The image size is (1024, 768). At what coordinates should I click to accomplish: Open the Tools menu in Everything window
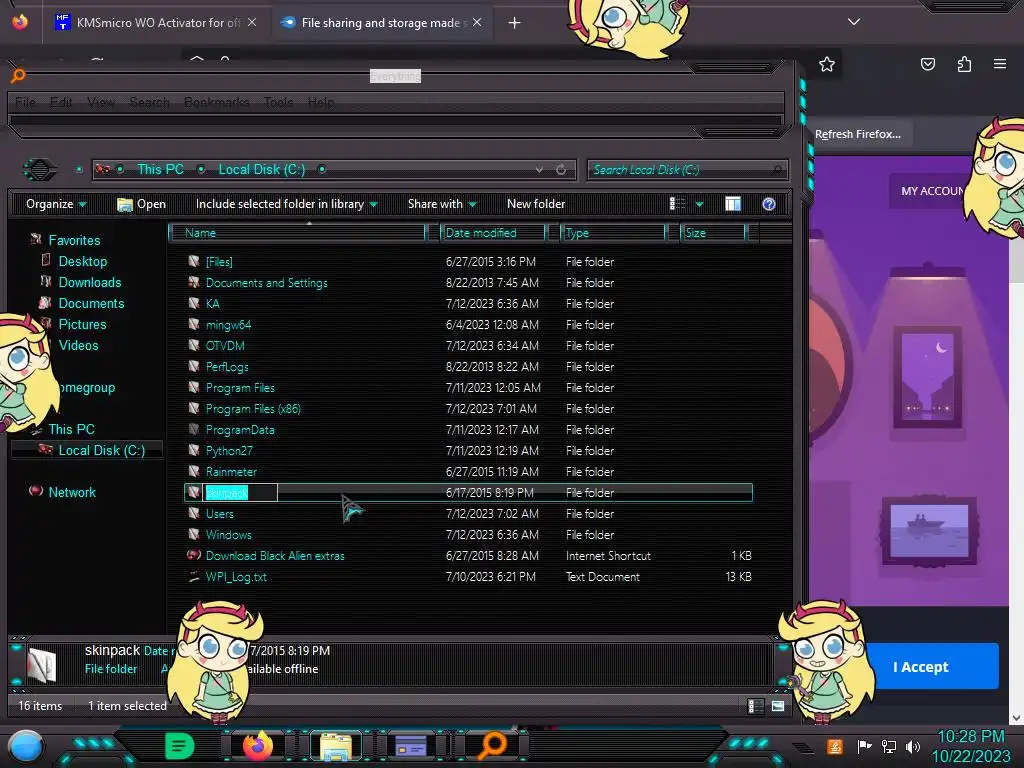(278, 103)
